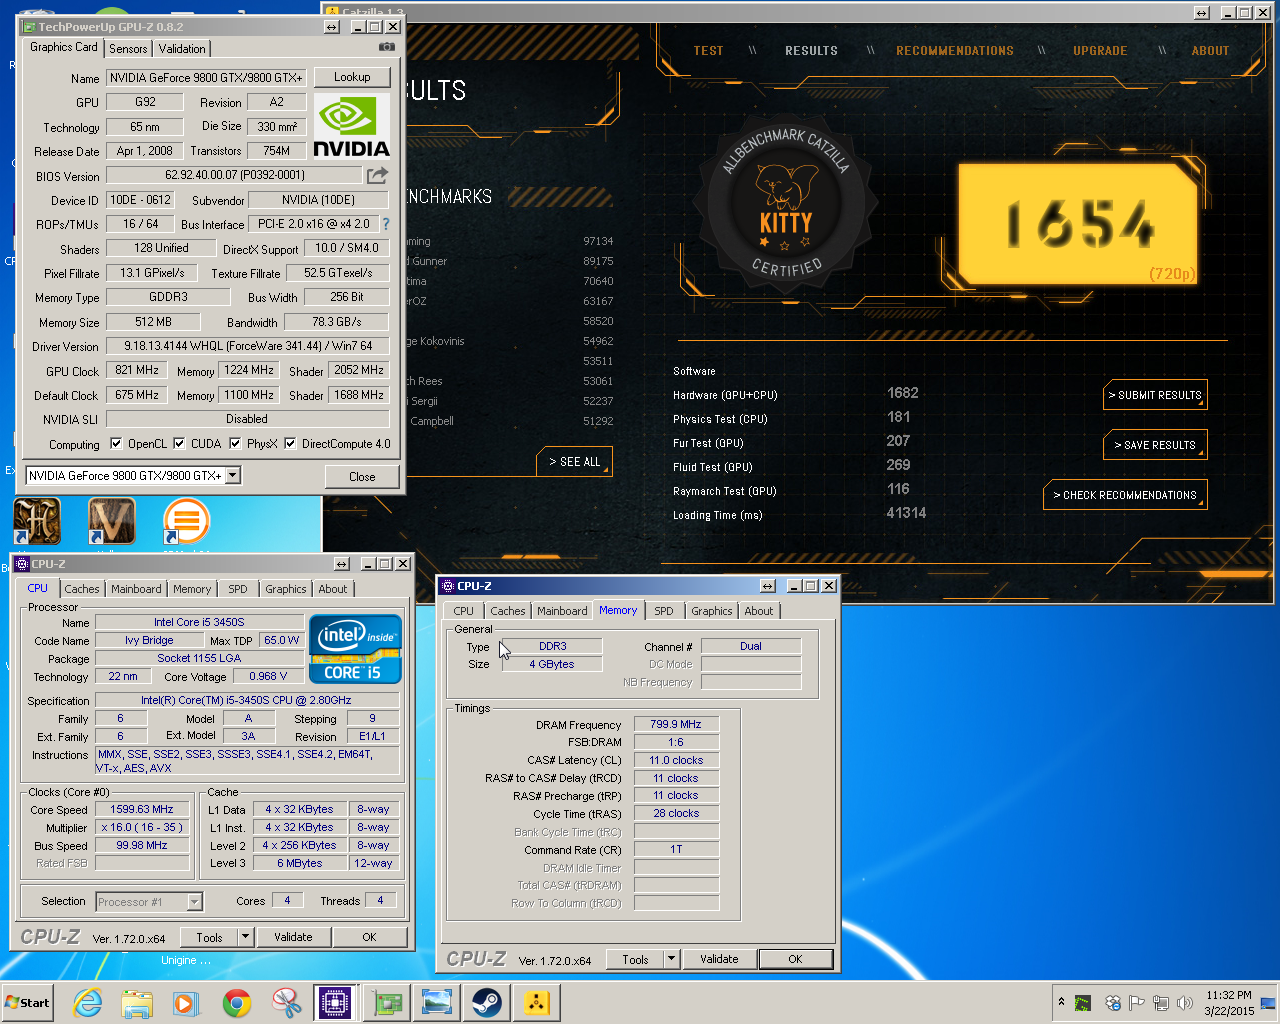1280x1024 pixels.
Task: Click the taskbar clock showing 11:32 PM
Action: tap(1229, 1003)
